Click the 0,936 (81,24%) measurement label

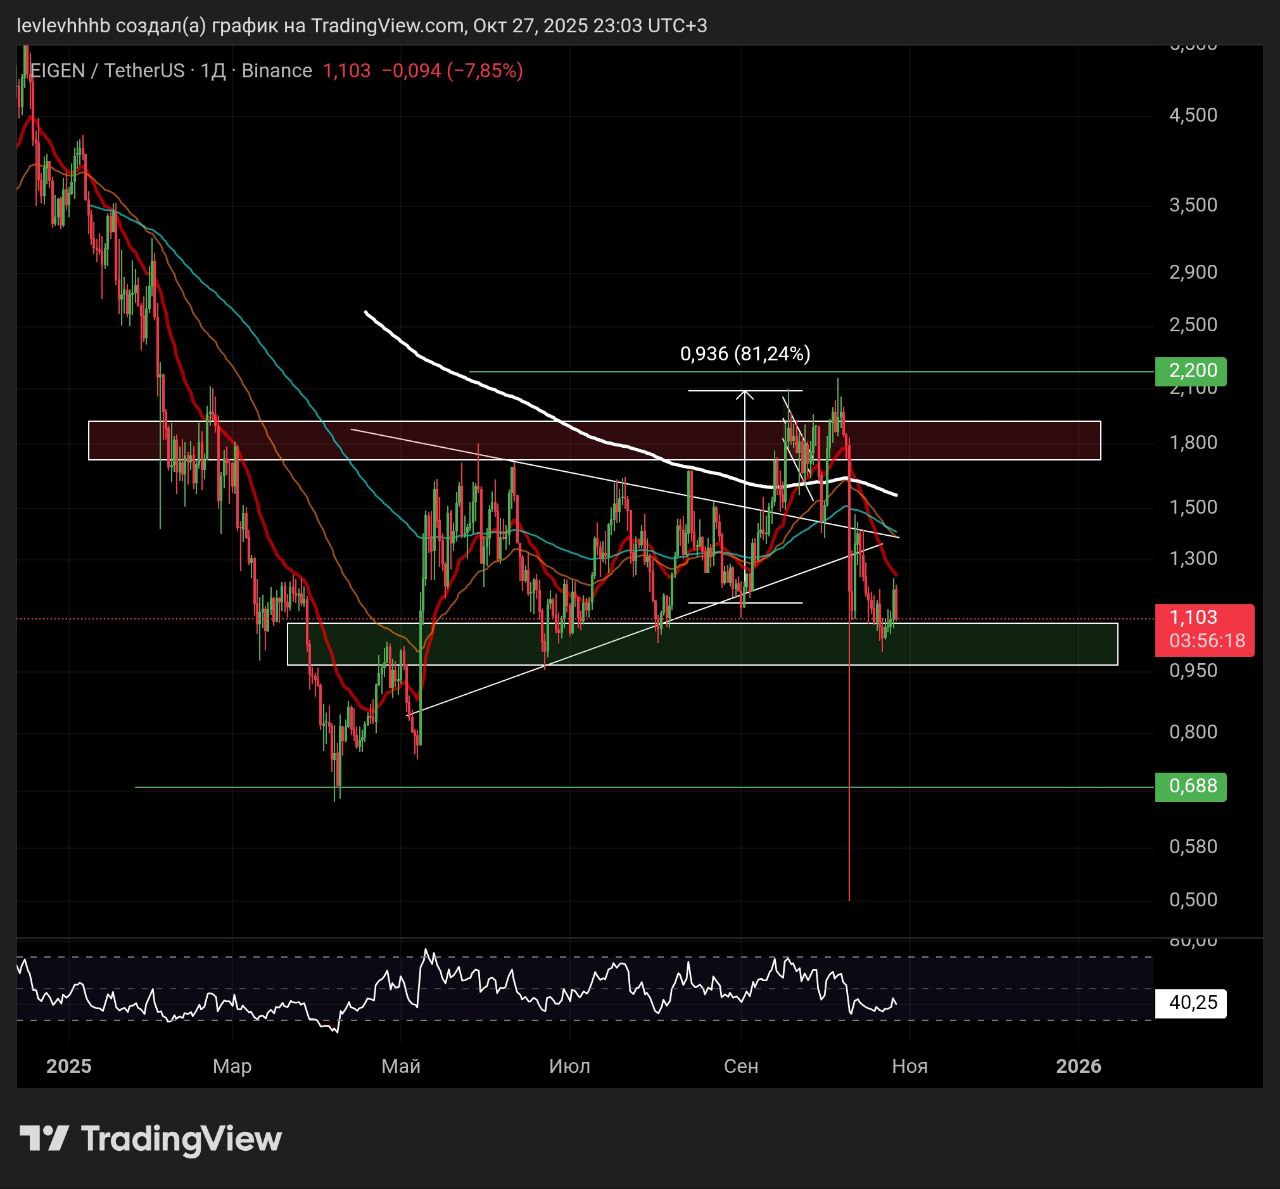tap(745, 354)
